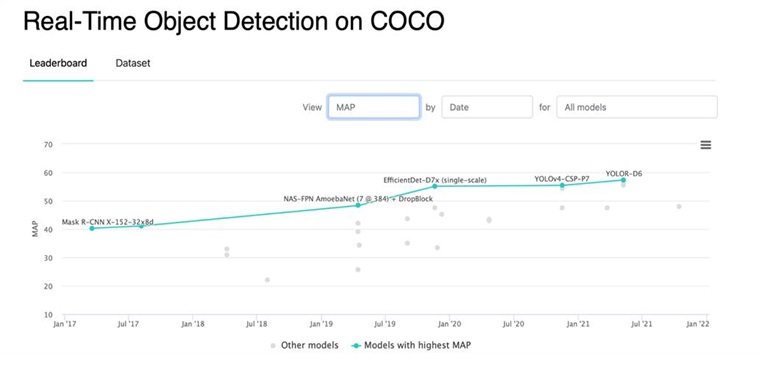
Task: Open the MAP metric dropdown
Action: (374, 107)
